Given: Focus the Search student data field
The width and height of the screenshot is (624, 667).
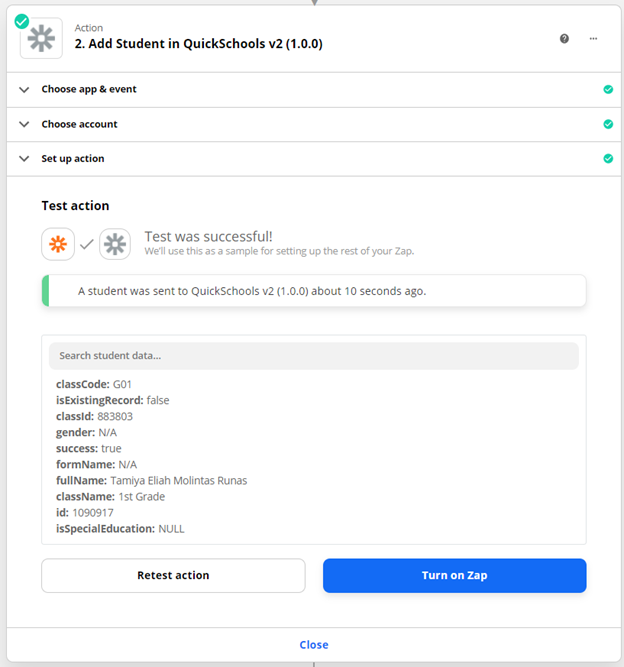Looking at the screenshot, I should [313, 355].
